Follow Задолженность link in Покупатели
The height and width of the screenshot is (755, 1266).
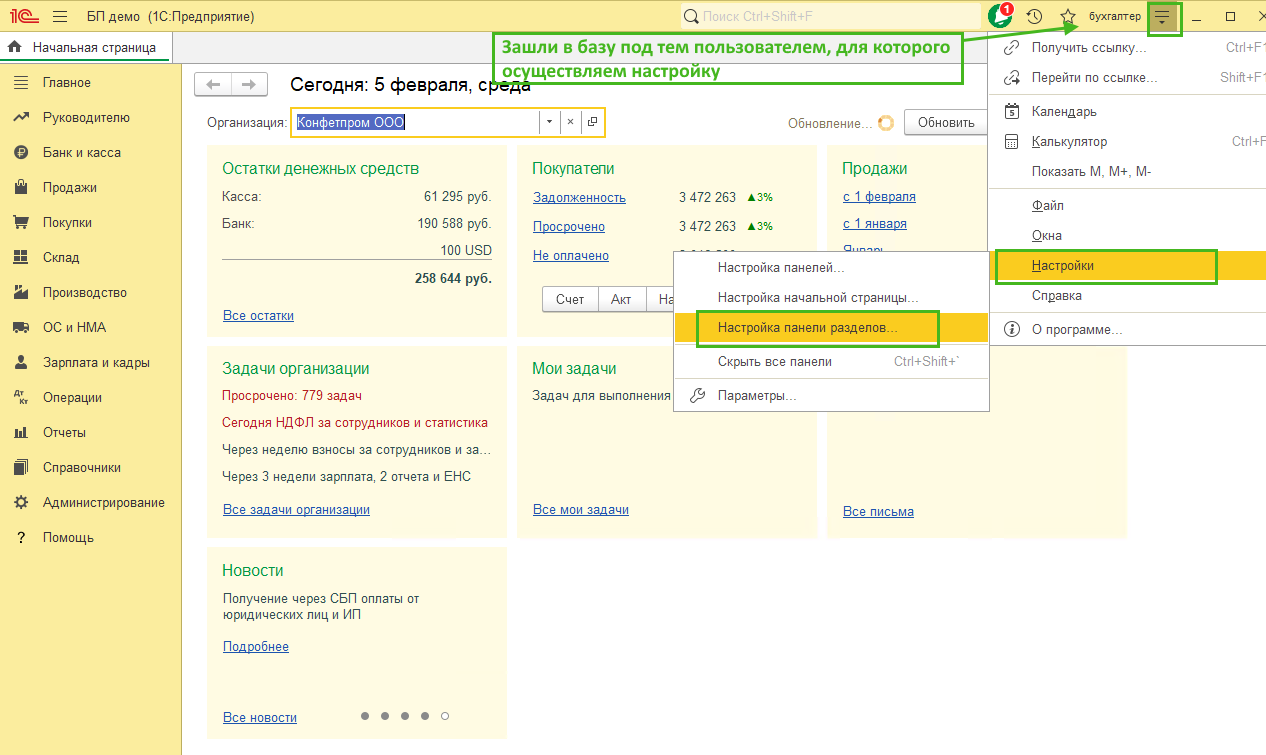[579, 198]
